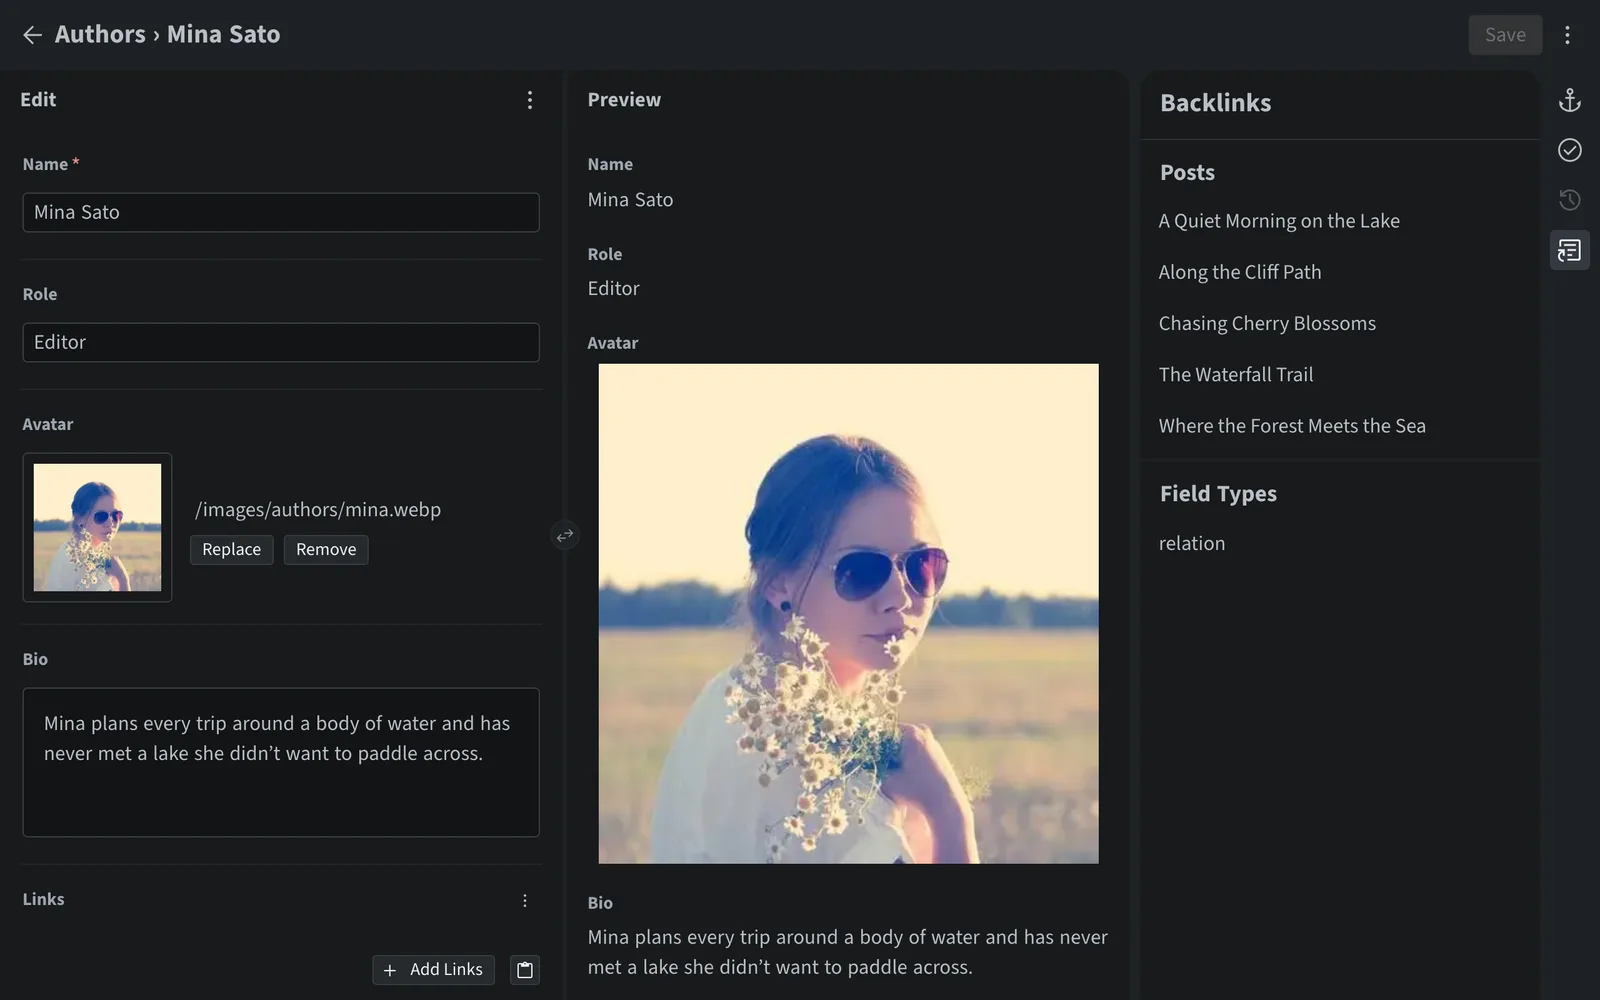This screenshot has width=1600, height=1000.
Task: Open backlink 'A Quiet Morning on the Lake'
Action: (x=1279, y=221)
